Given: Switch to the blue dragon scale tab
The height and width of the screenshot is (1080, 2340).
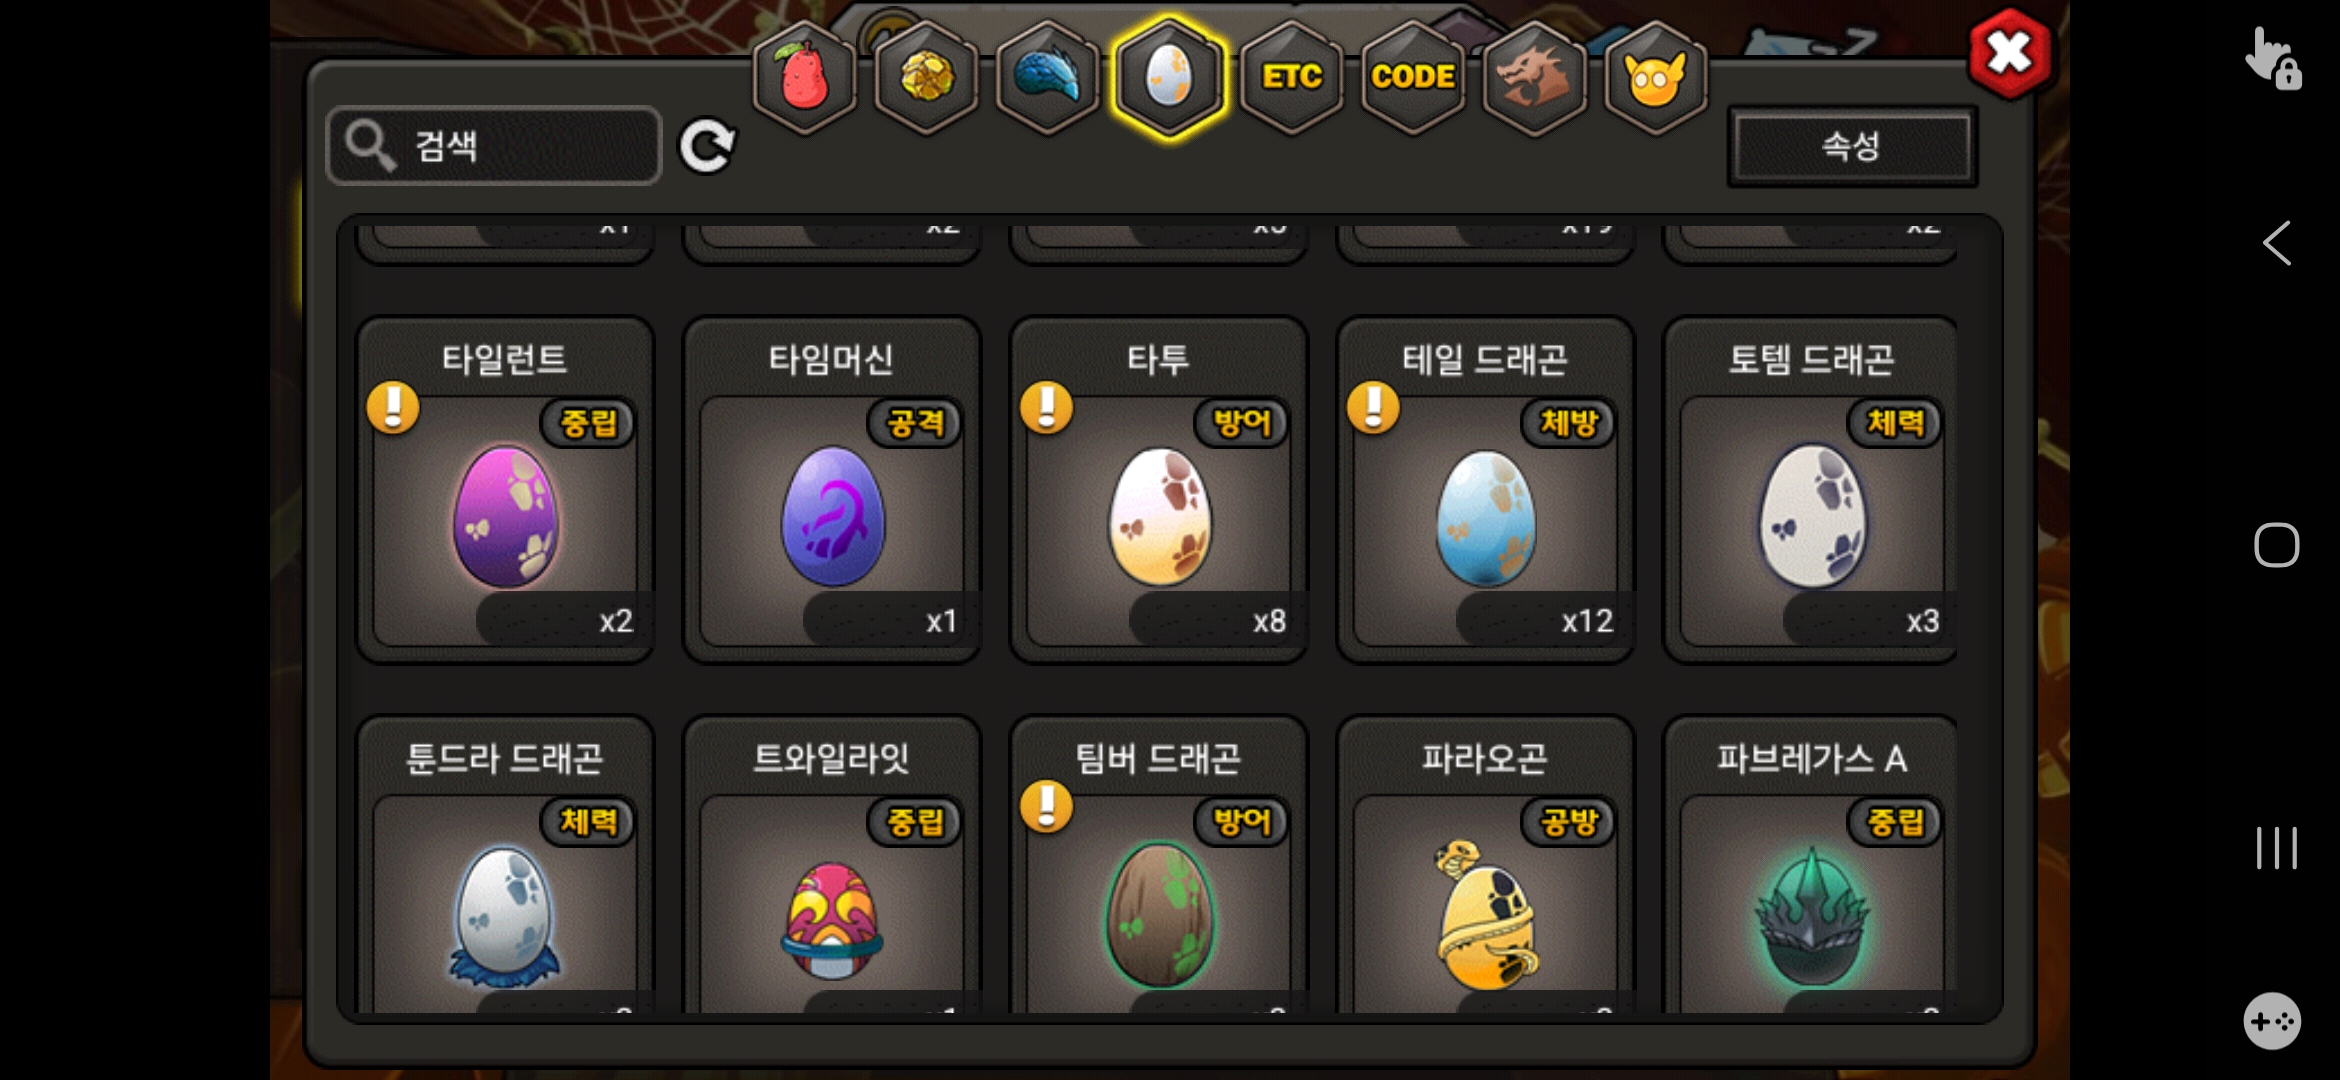Looking at the screenshot, I should tap(1048, 77).
